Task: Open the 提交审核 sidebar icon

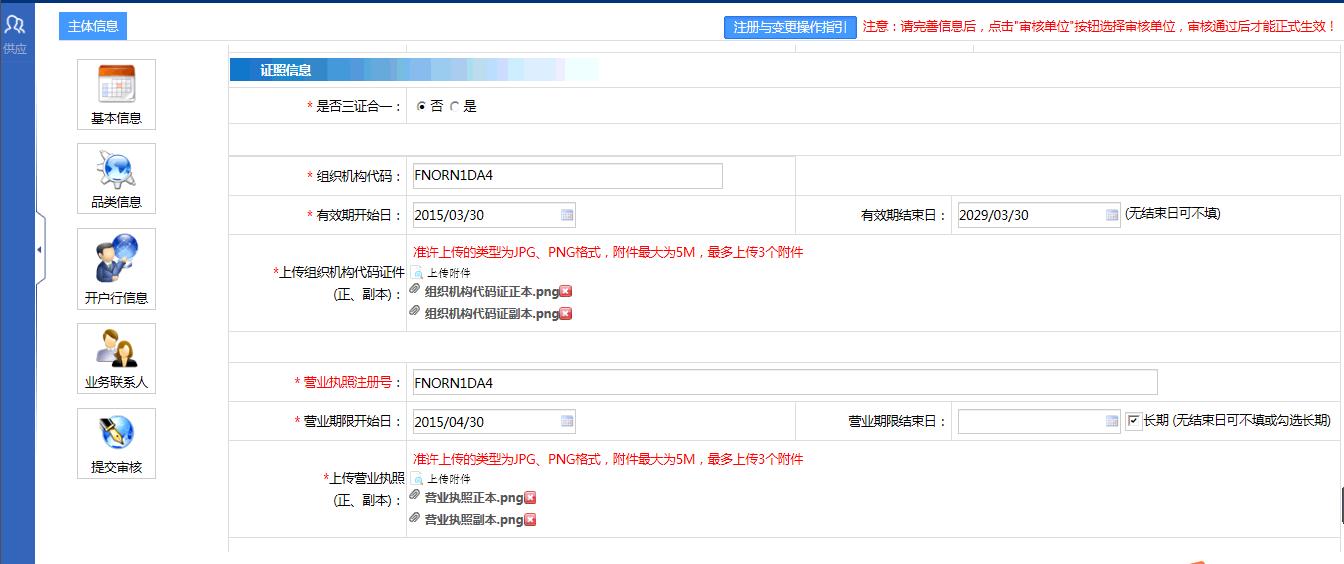Action: click(x=116, y=443)
